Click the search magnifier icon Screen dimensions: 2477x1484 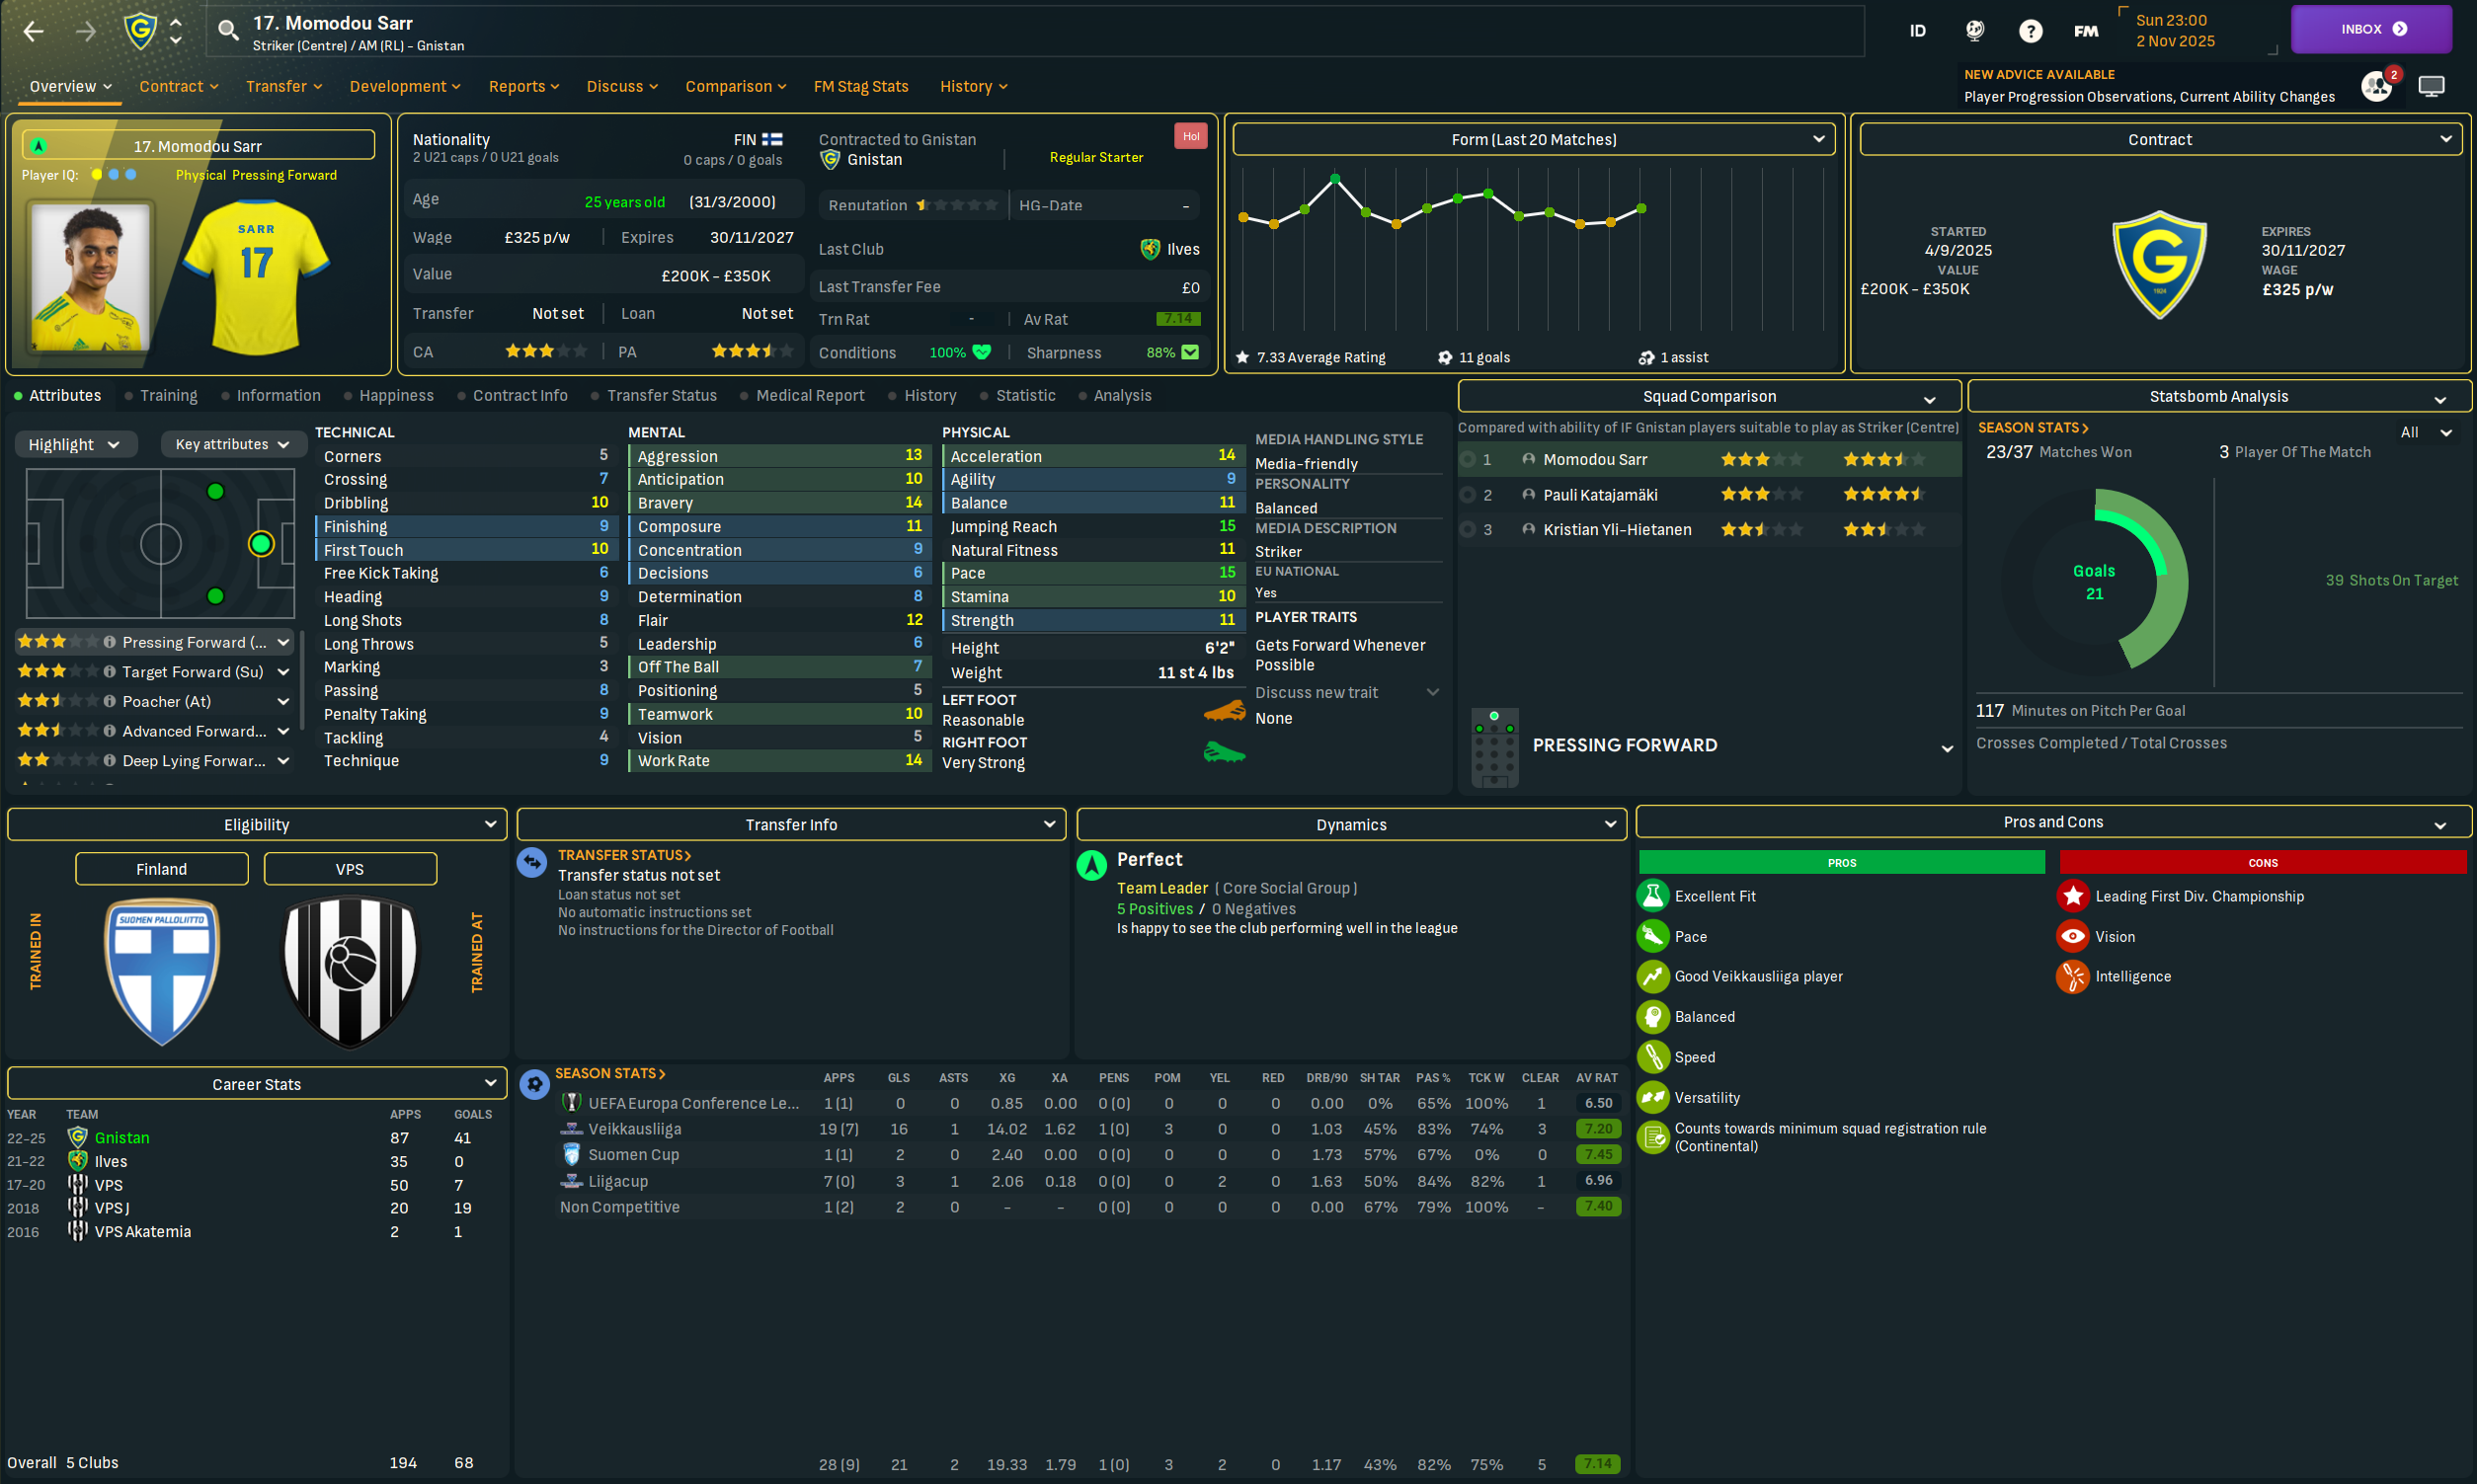(228, 31)
